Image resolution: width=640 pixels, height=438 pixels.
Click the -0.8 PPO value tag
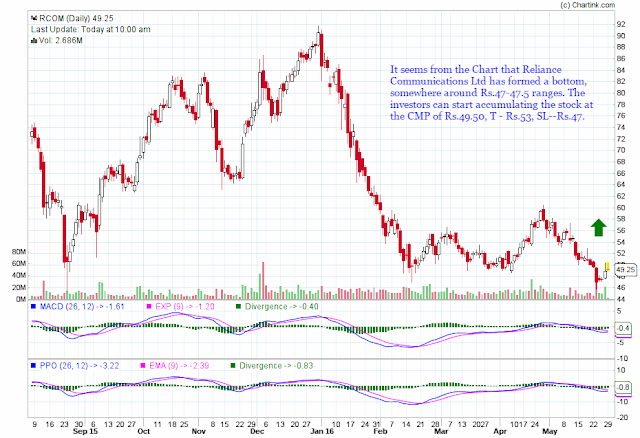pos(623,387)
